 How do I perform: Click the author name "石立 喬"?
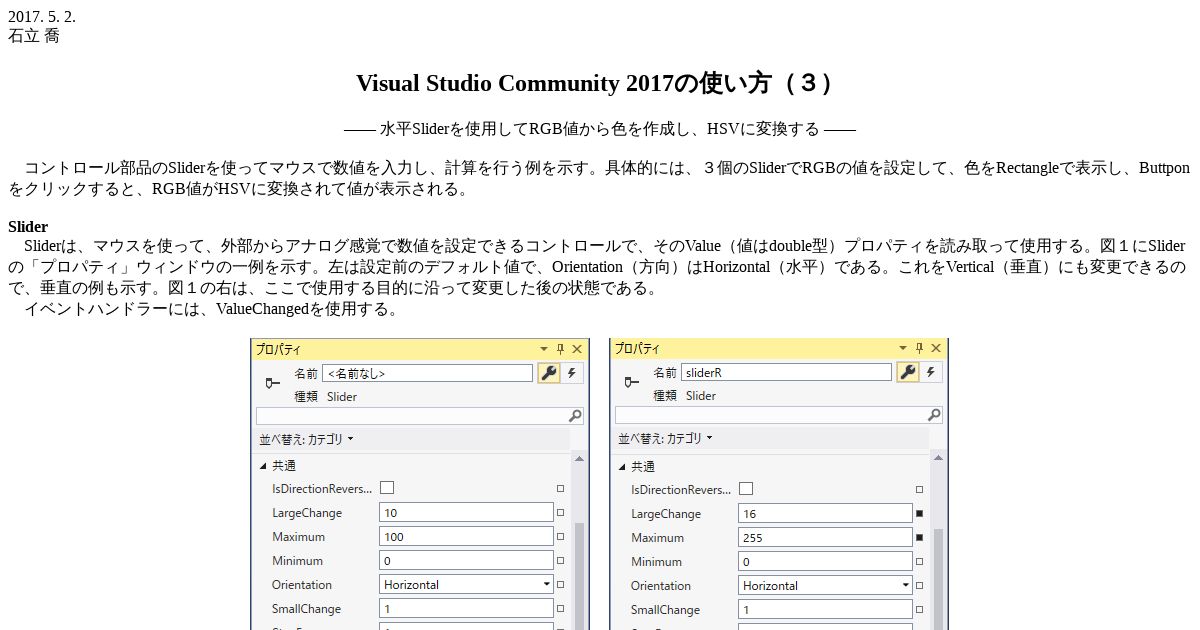34,36
